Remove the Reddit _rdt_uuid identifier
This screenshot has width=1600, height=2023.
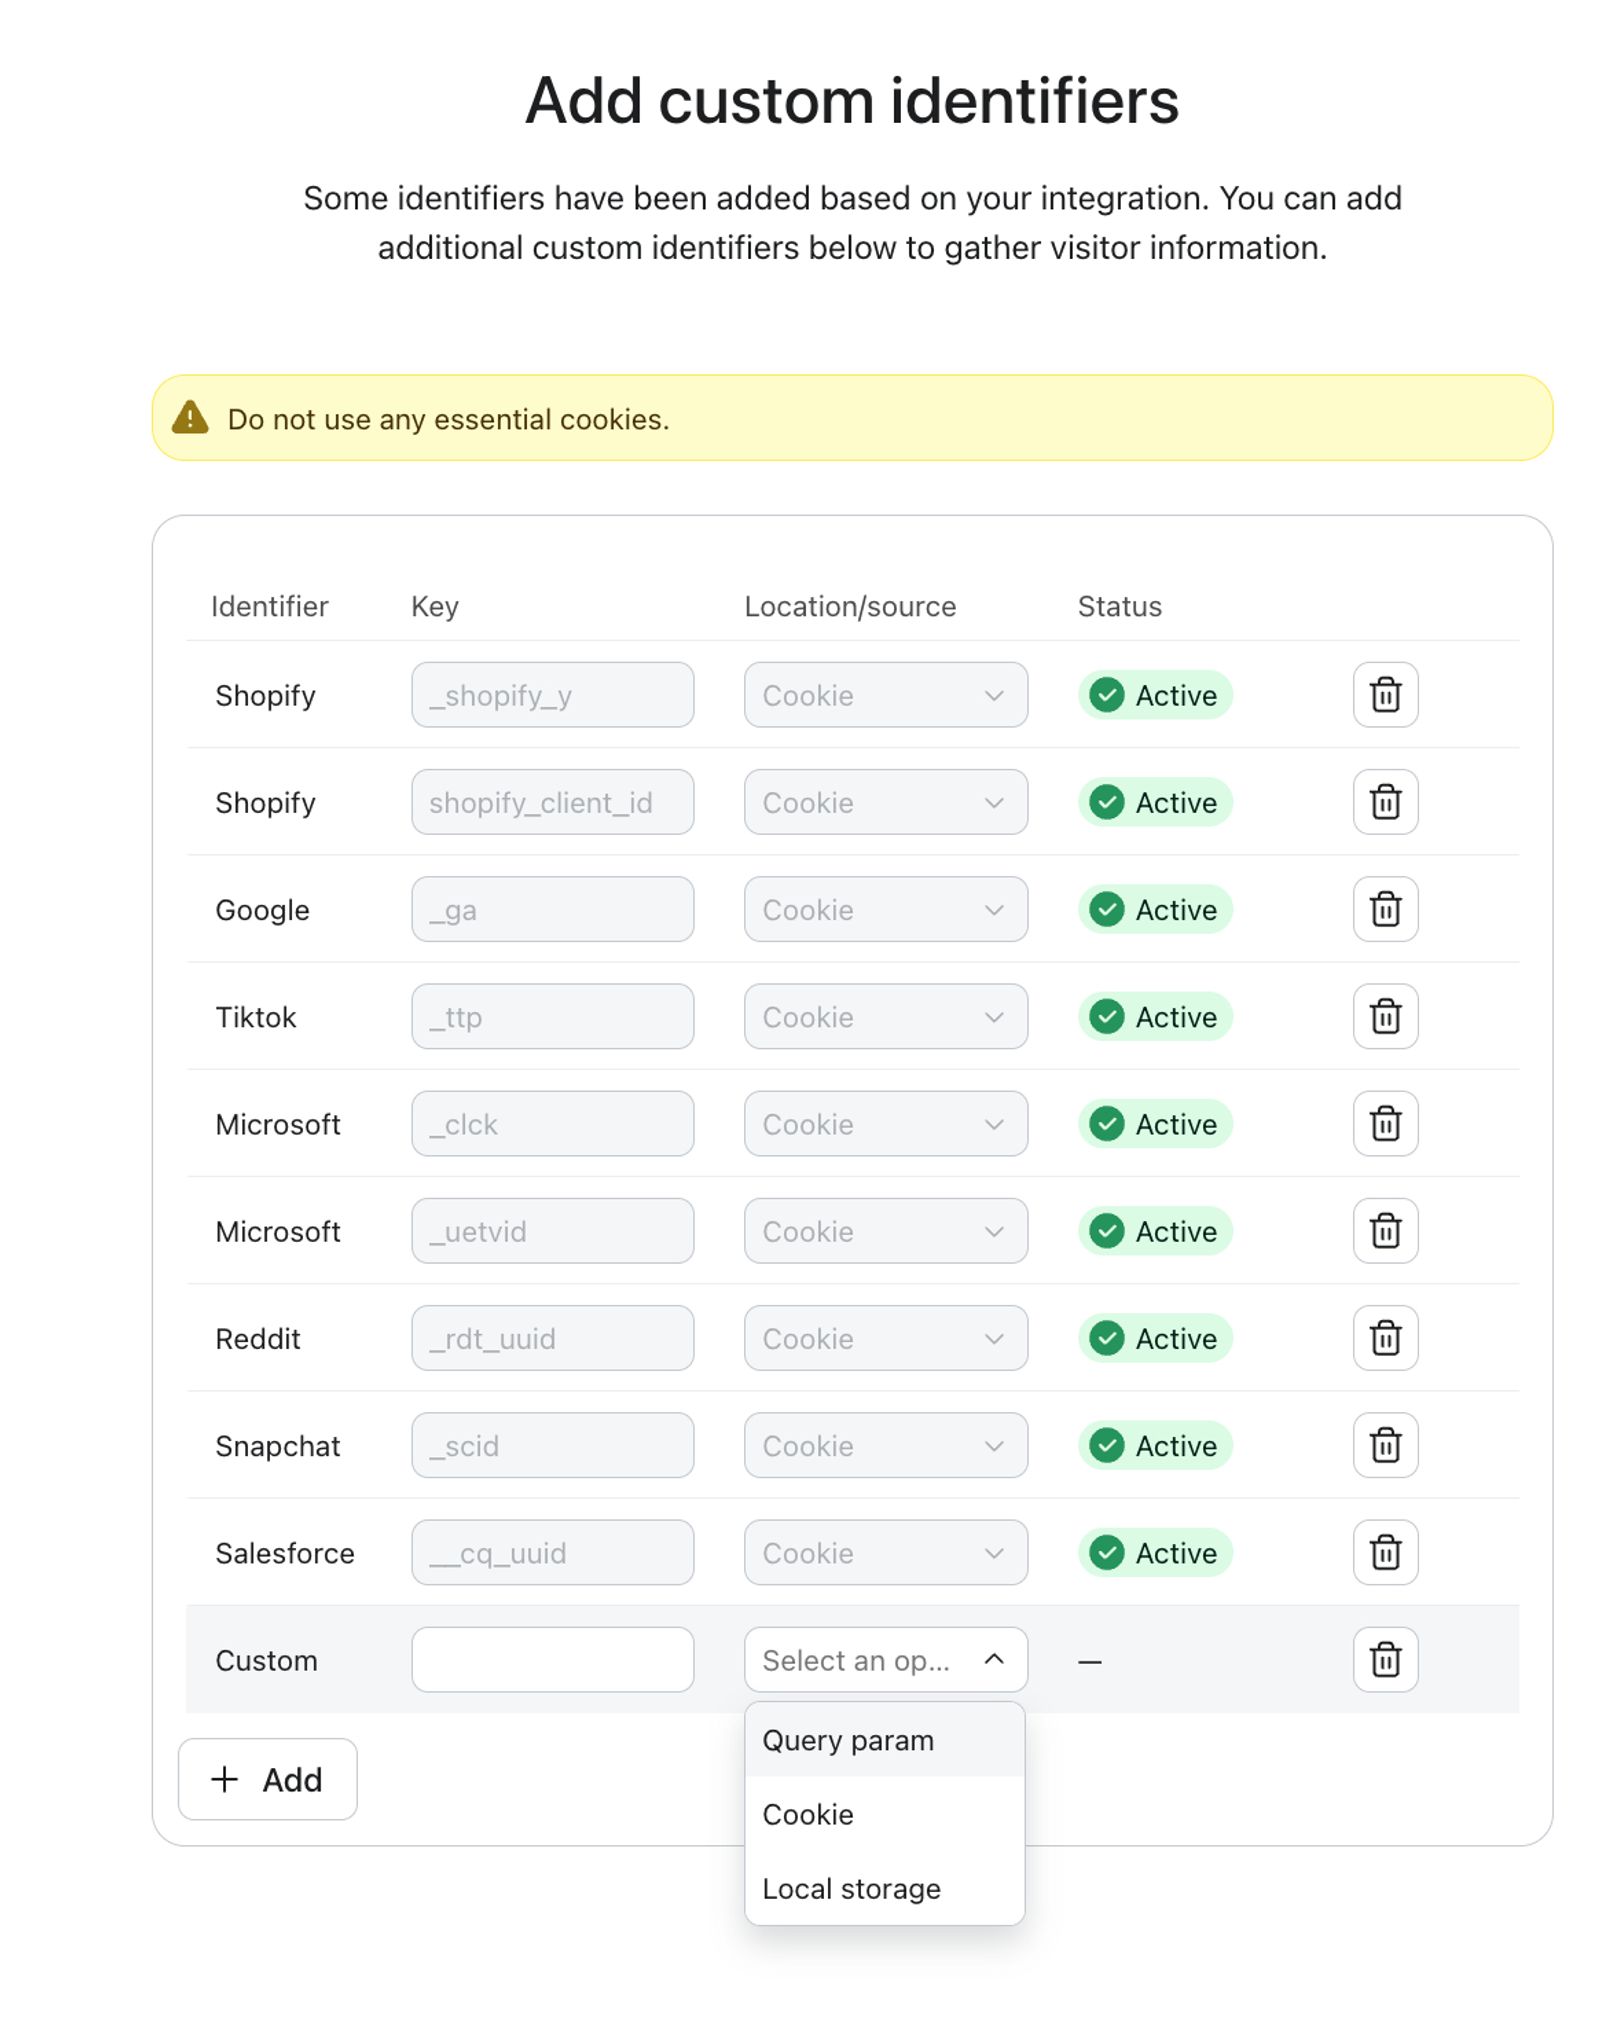pyautogui.click(x=1385, y=1337)
